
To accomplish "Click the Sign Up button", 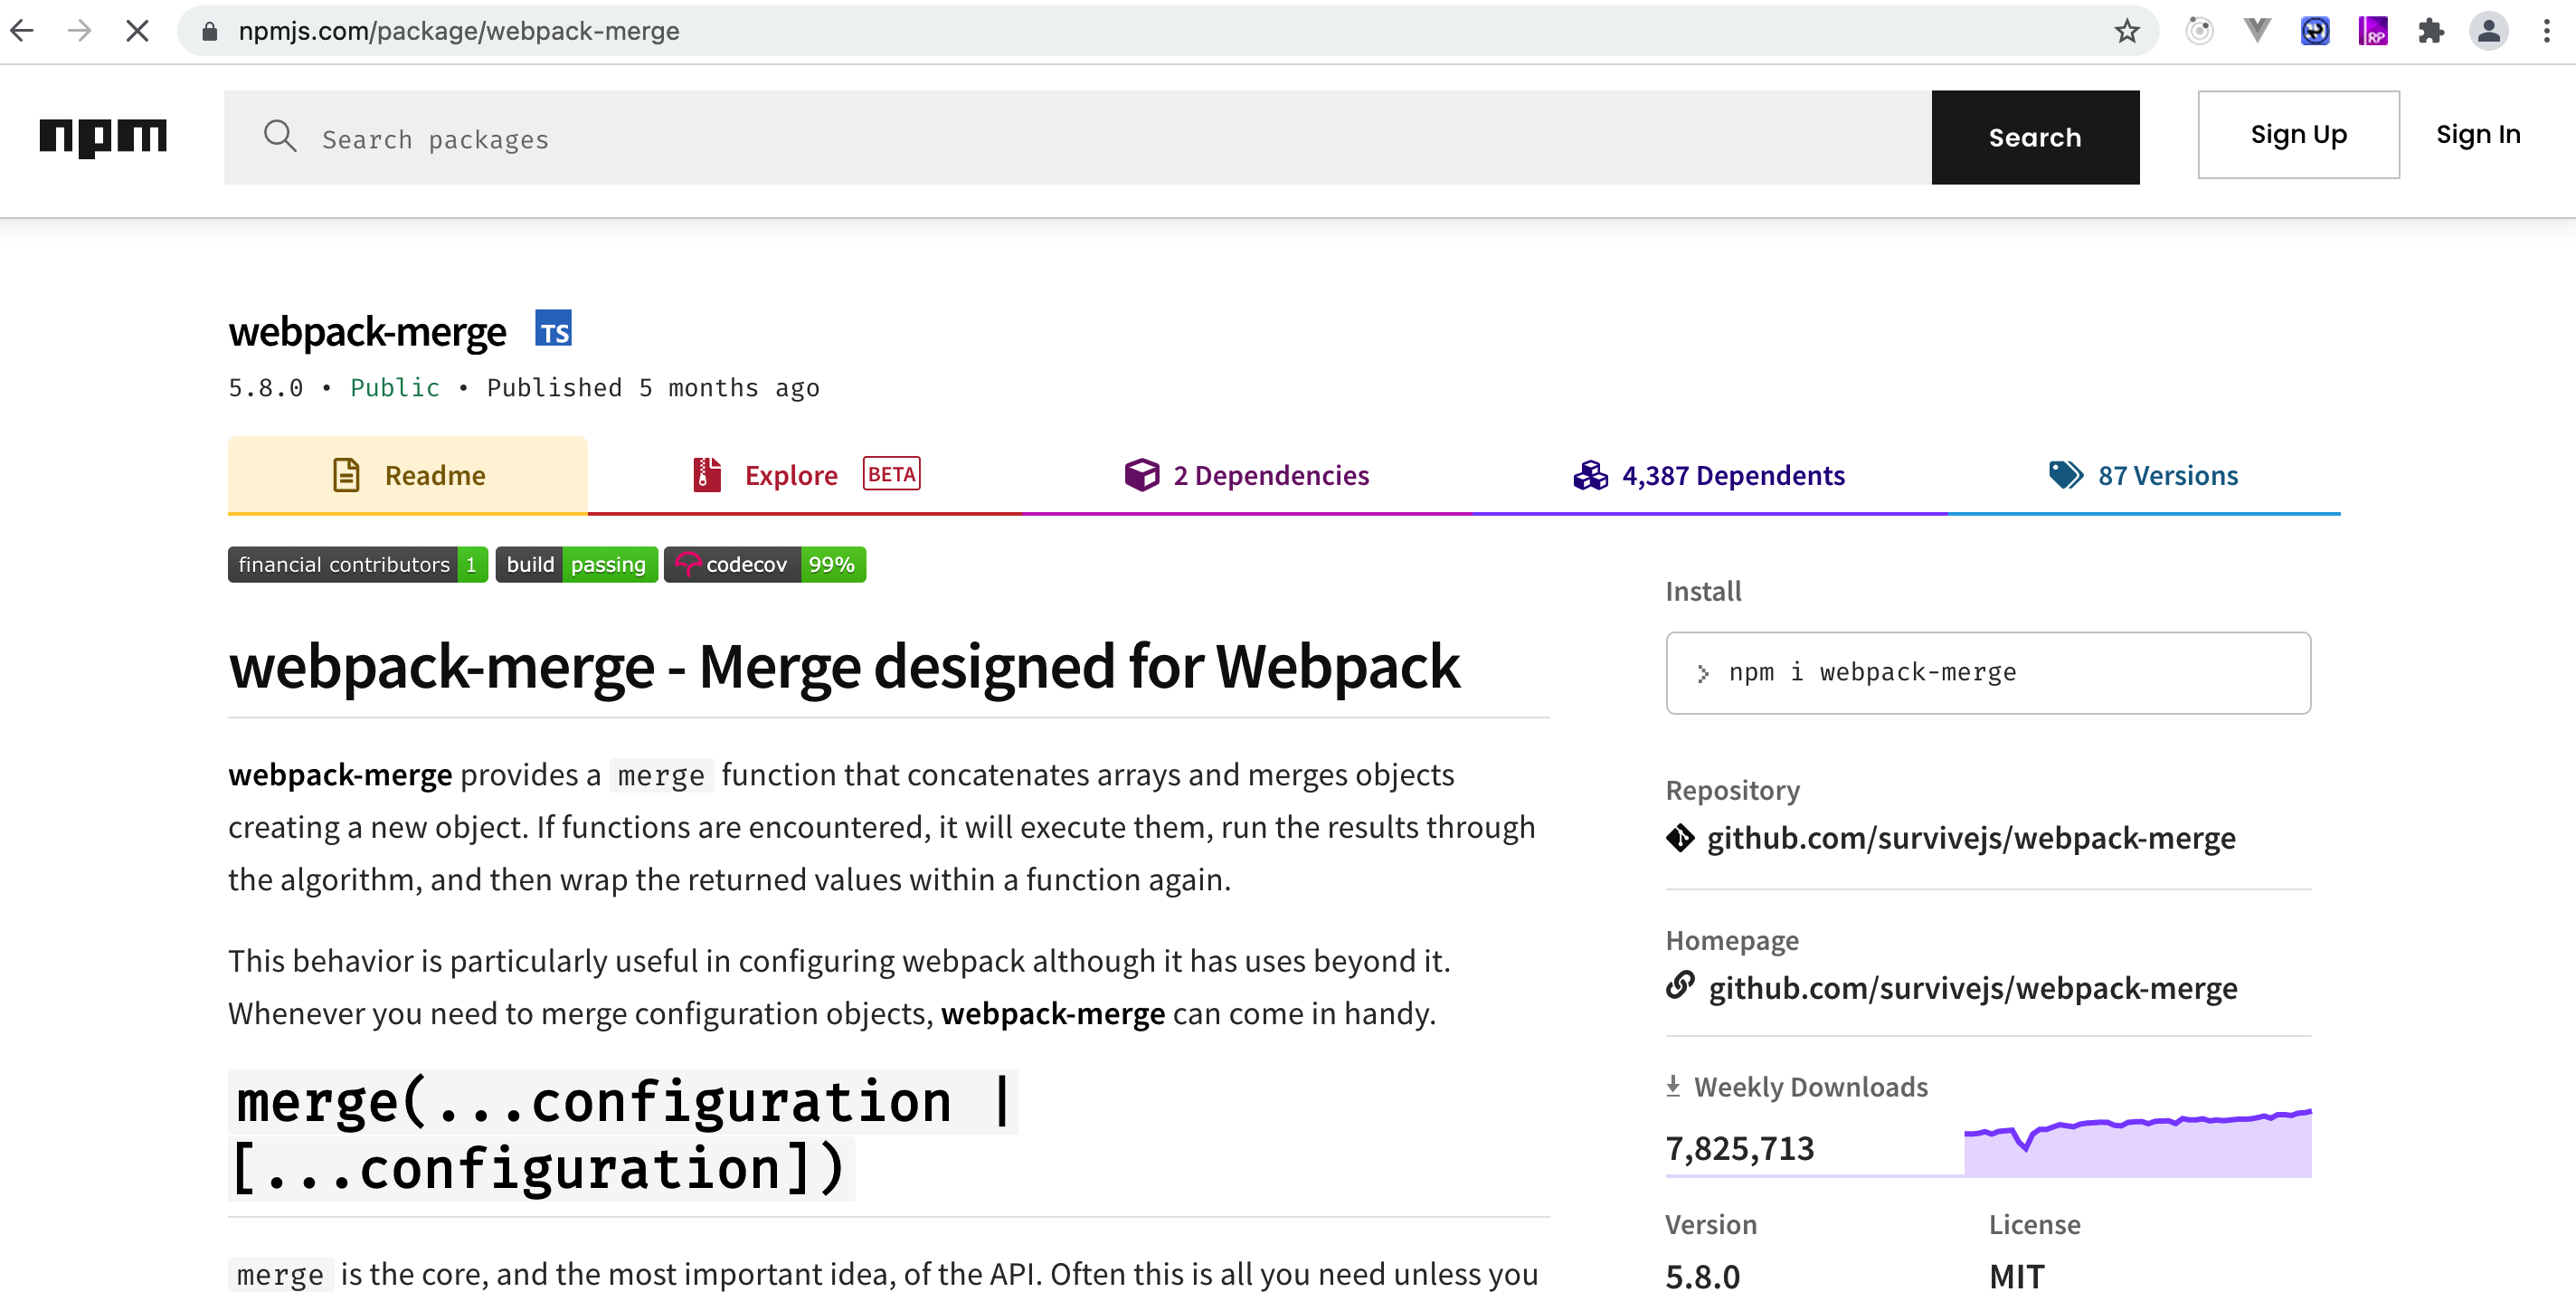I will tap(2297, 134).
